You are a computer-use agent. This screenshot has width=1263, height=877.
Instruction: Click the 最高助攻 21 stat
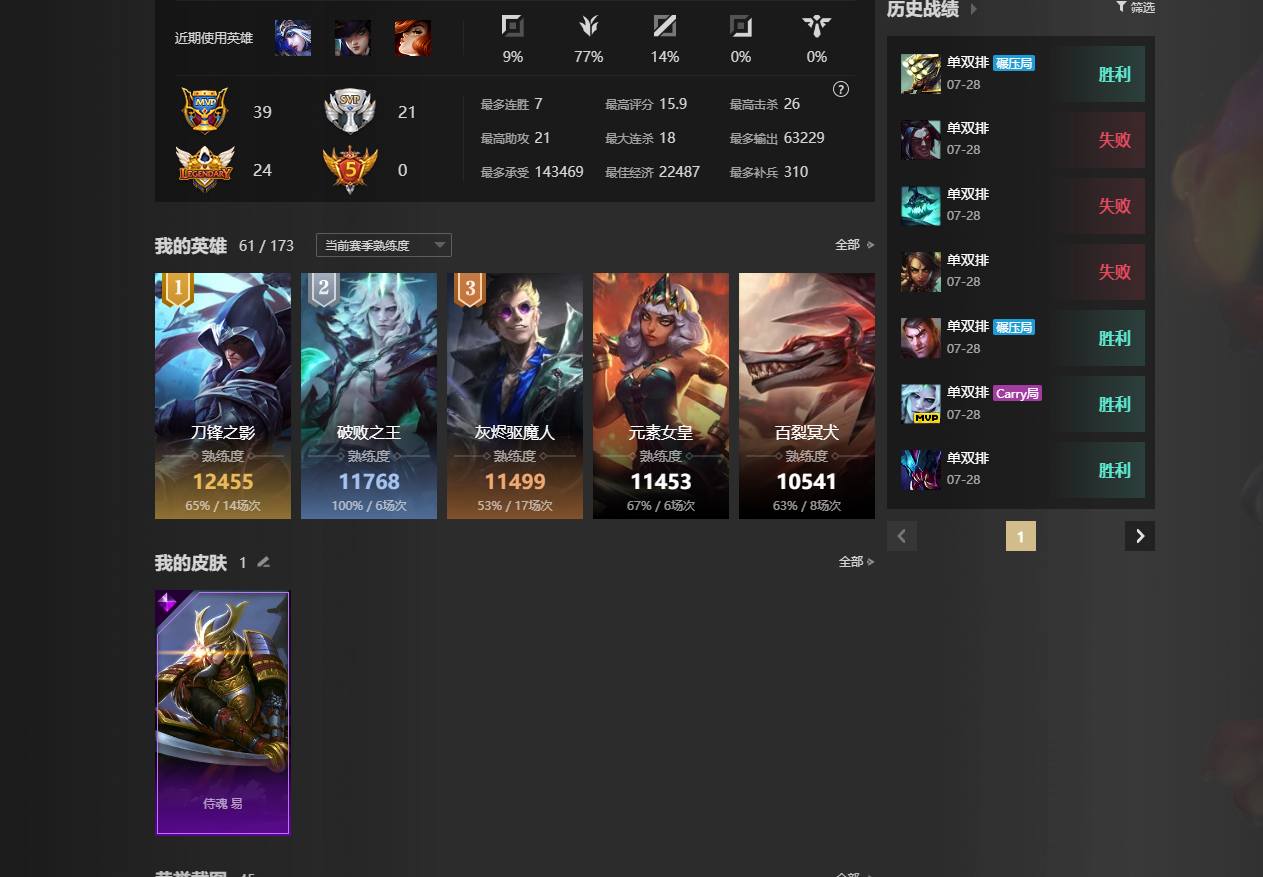tap(516, 138)
